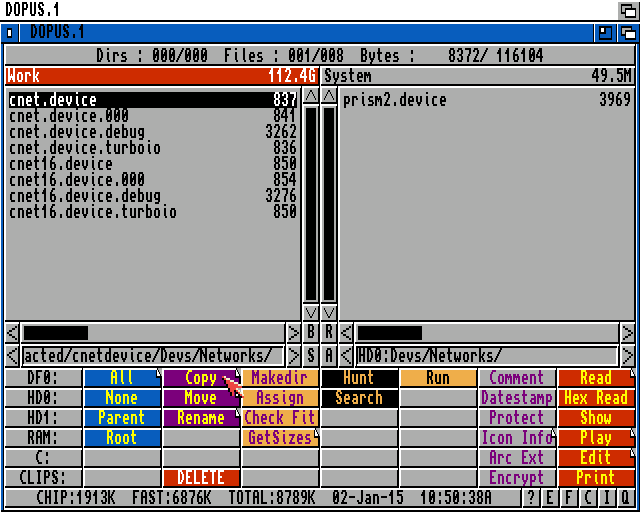
Task: Click right arrow beside acted/cnetdevice path field
Action: (293, 356)
